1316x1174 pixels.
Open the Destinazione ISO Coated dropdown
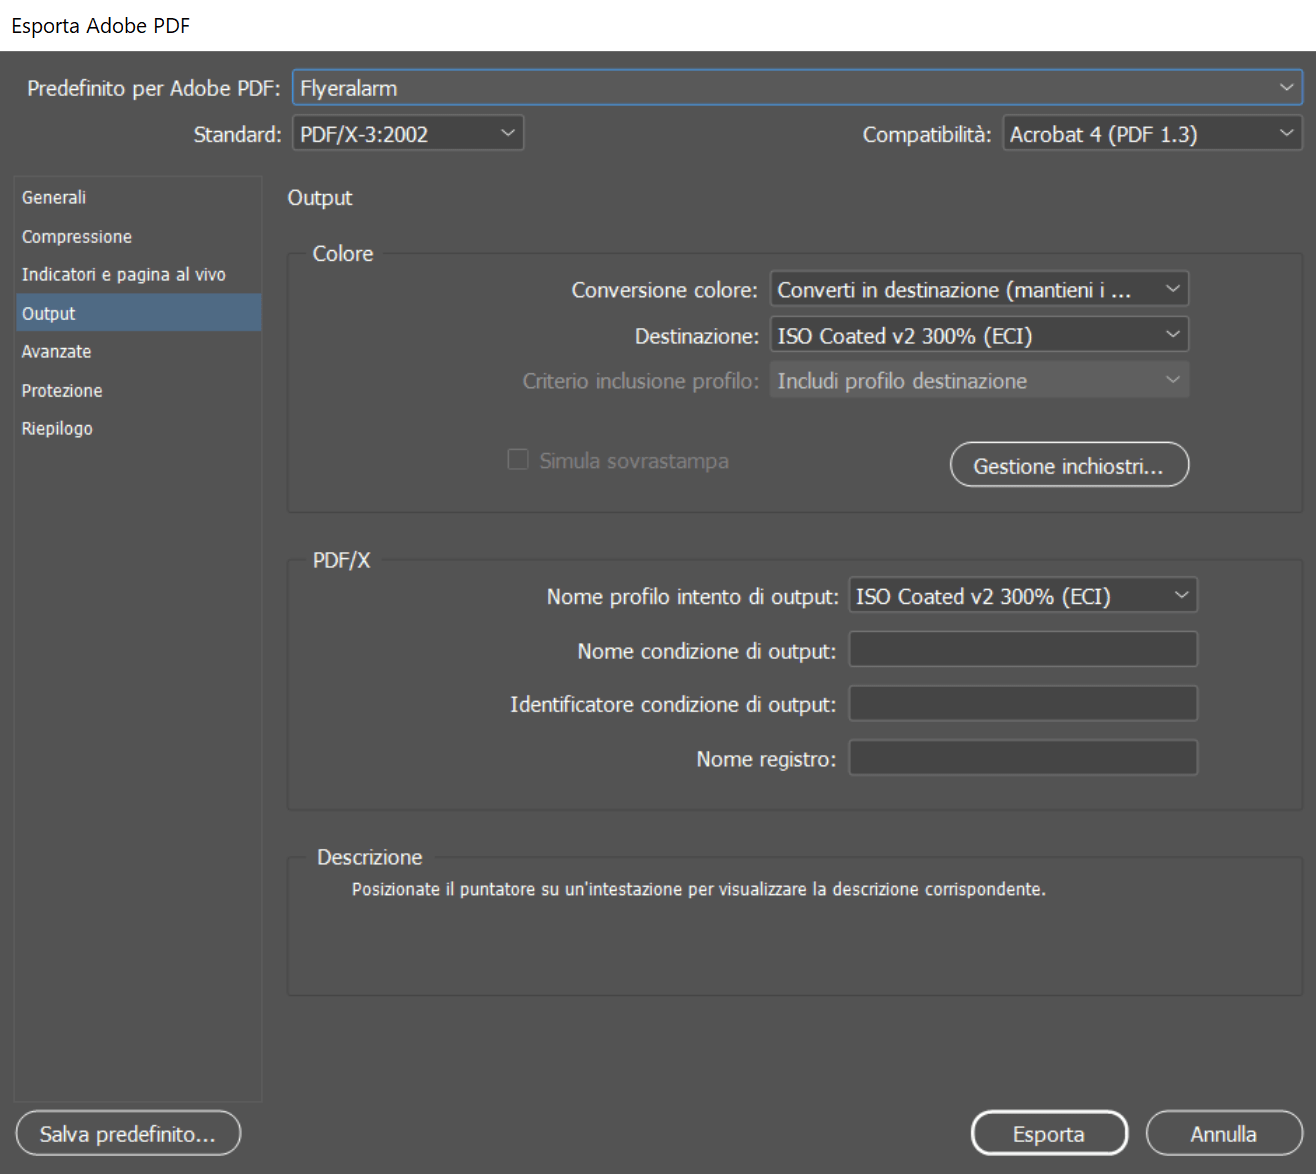pos(978,336)
